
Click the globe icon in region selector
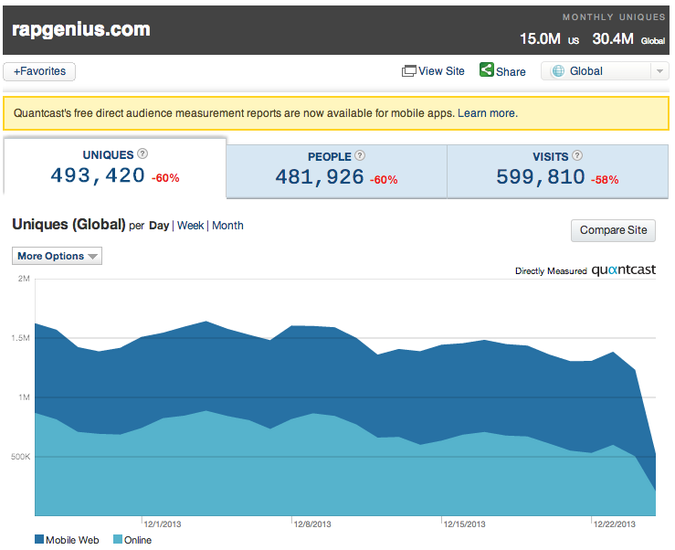pyautogui.click(x=558, y=71)
